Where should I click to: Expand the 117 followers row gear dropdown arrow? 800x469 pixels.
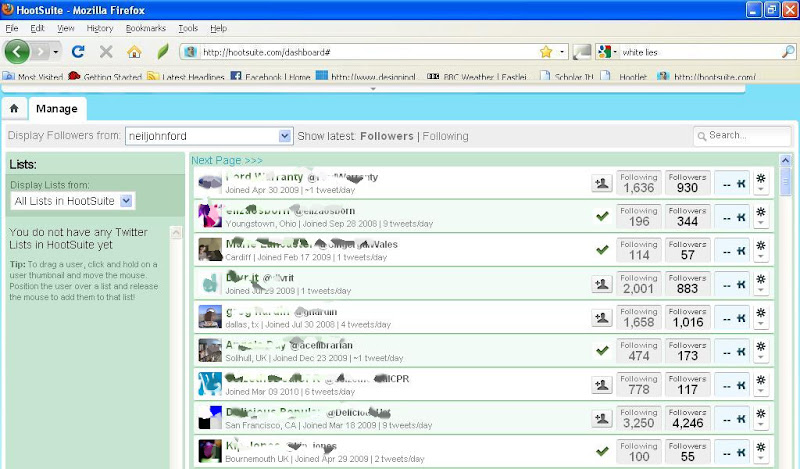click(761, 392)
